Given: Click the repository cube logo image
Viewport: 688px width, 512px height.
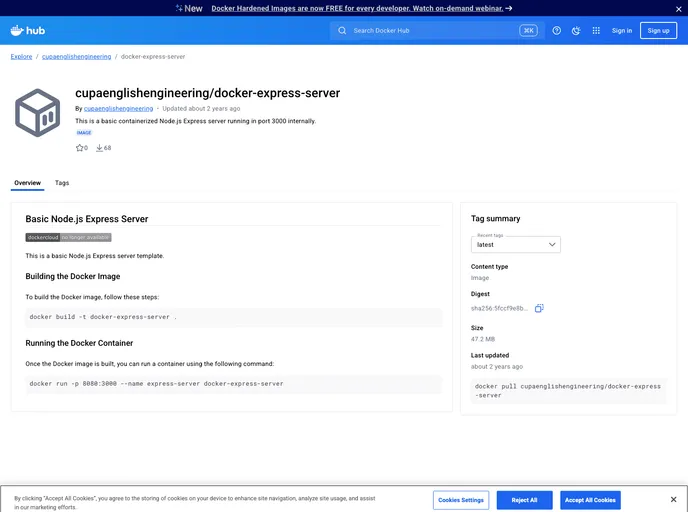Looking at the screenshot, I should point(38,113).
